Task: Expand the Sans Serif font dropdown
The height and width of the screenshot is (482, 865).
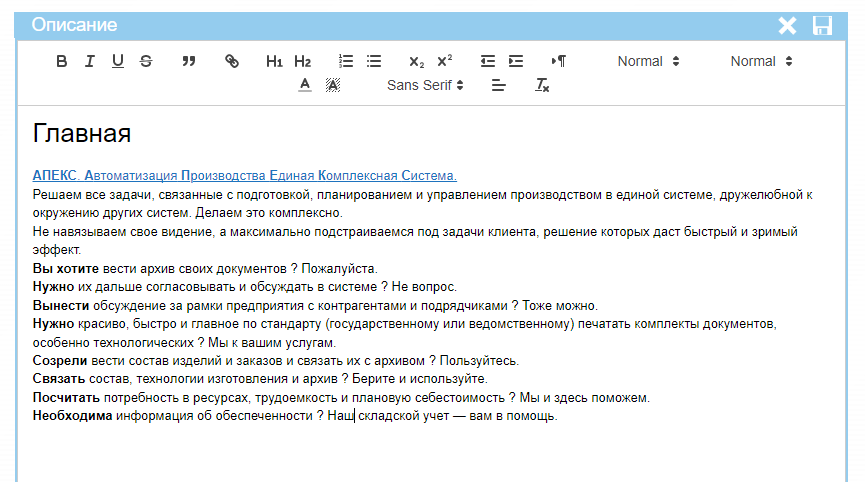Action: [x=425, y=85]
